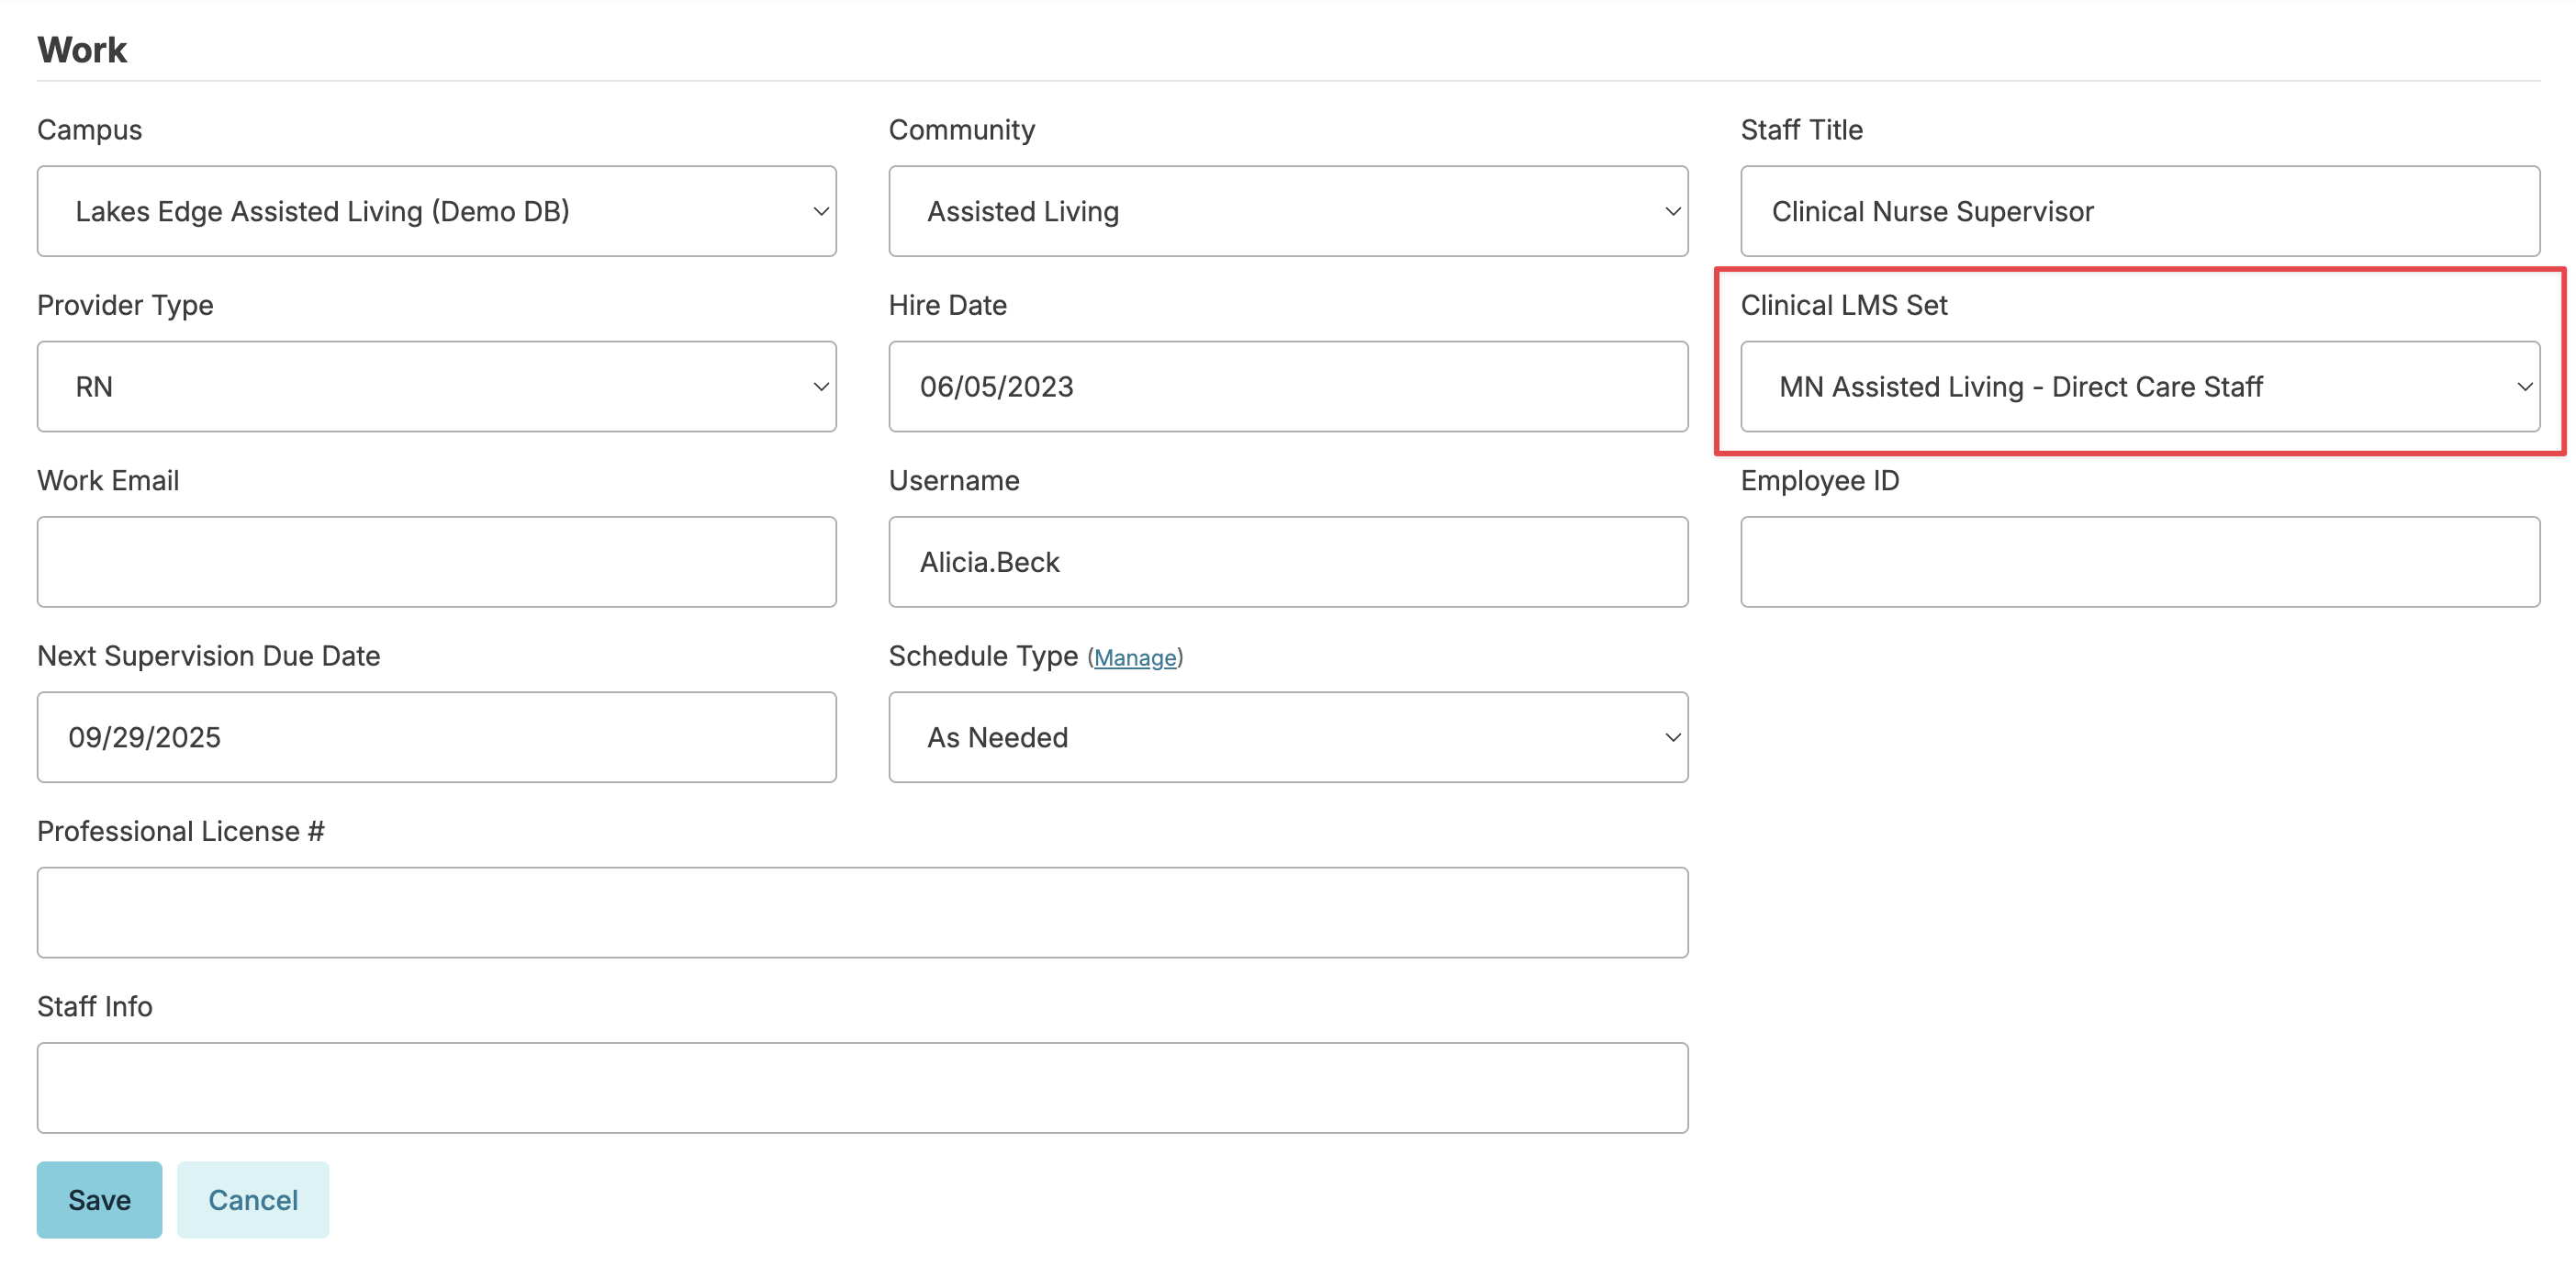Click the chevron arrow on Community select
2576x1267 pixels.
point(1672,211)
